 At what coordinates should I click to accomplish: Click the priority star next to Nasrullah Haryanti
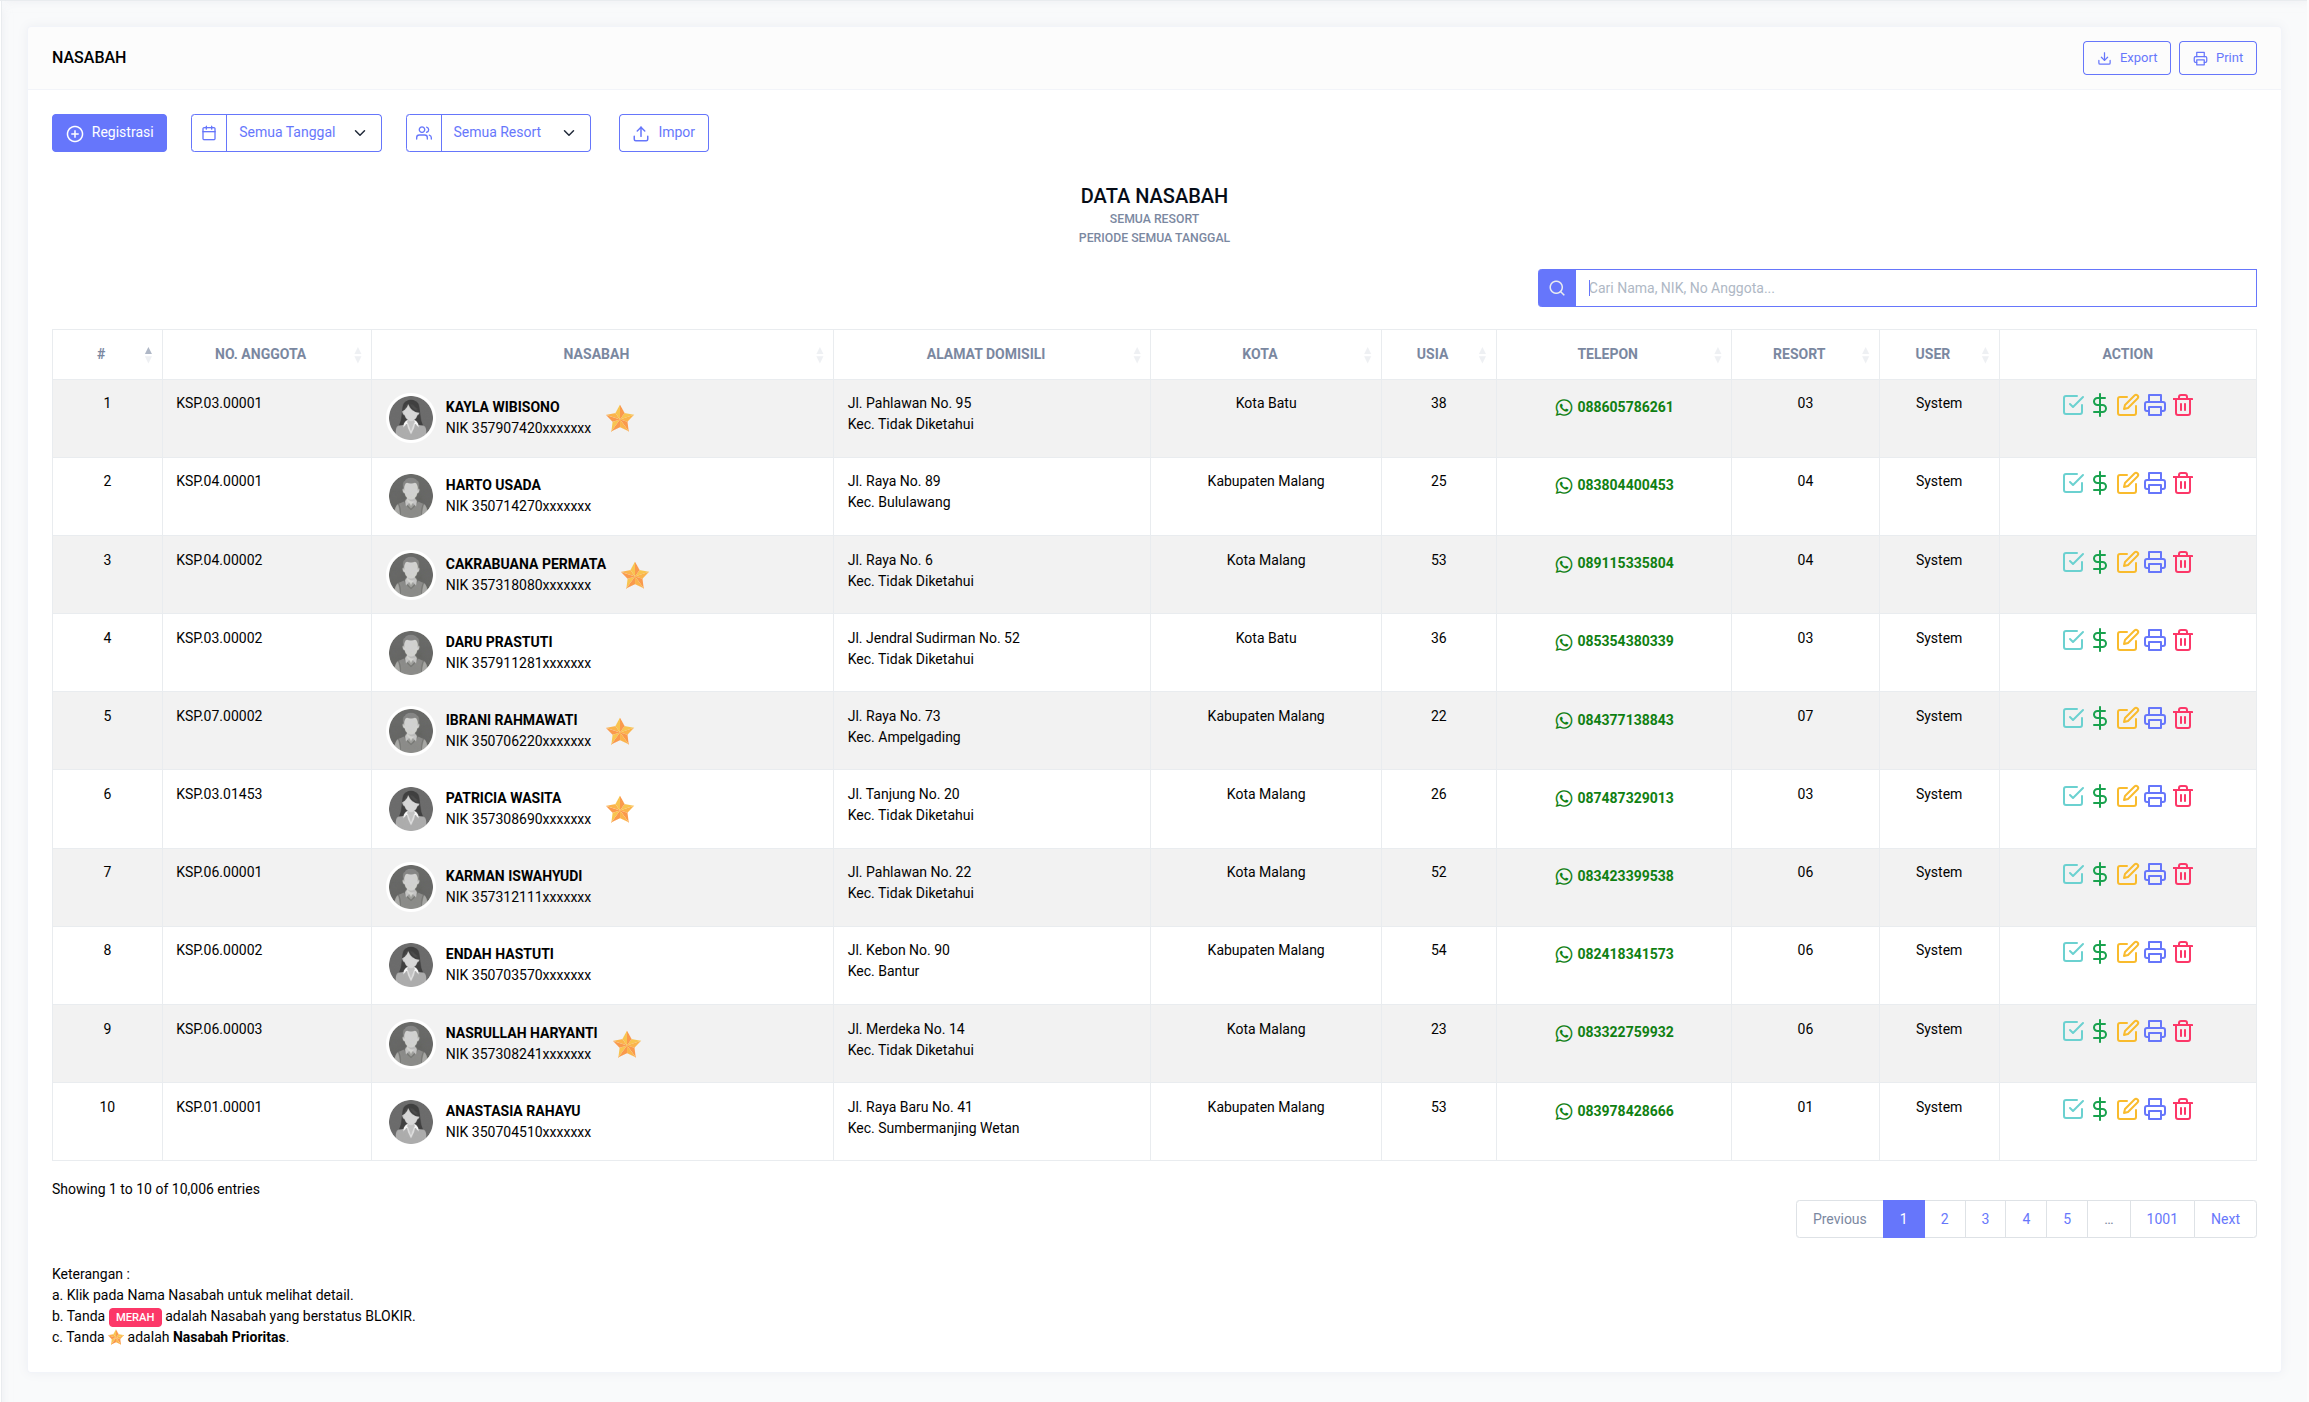[x=627, y=1044]
